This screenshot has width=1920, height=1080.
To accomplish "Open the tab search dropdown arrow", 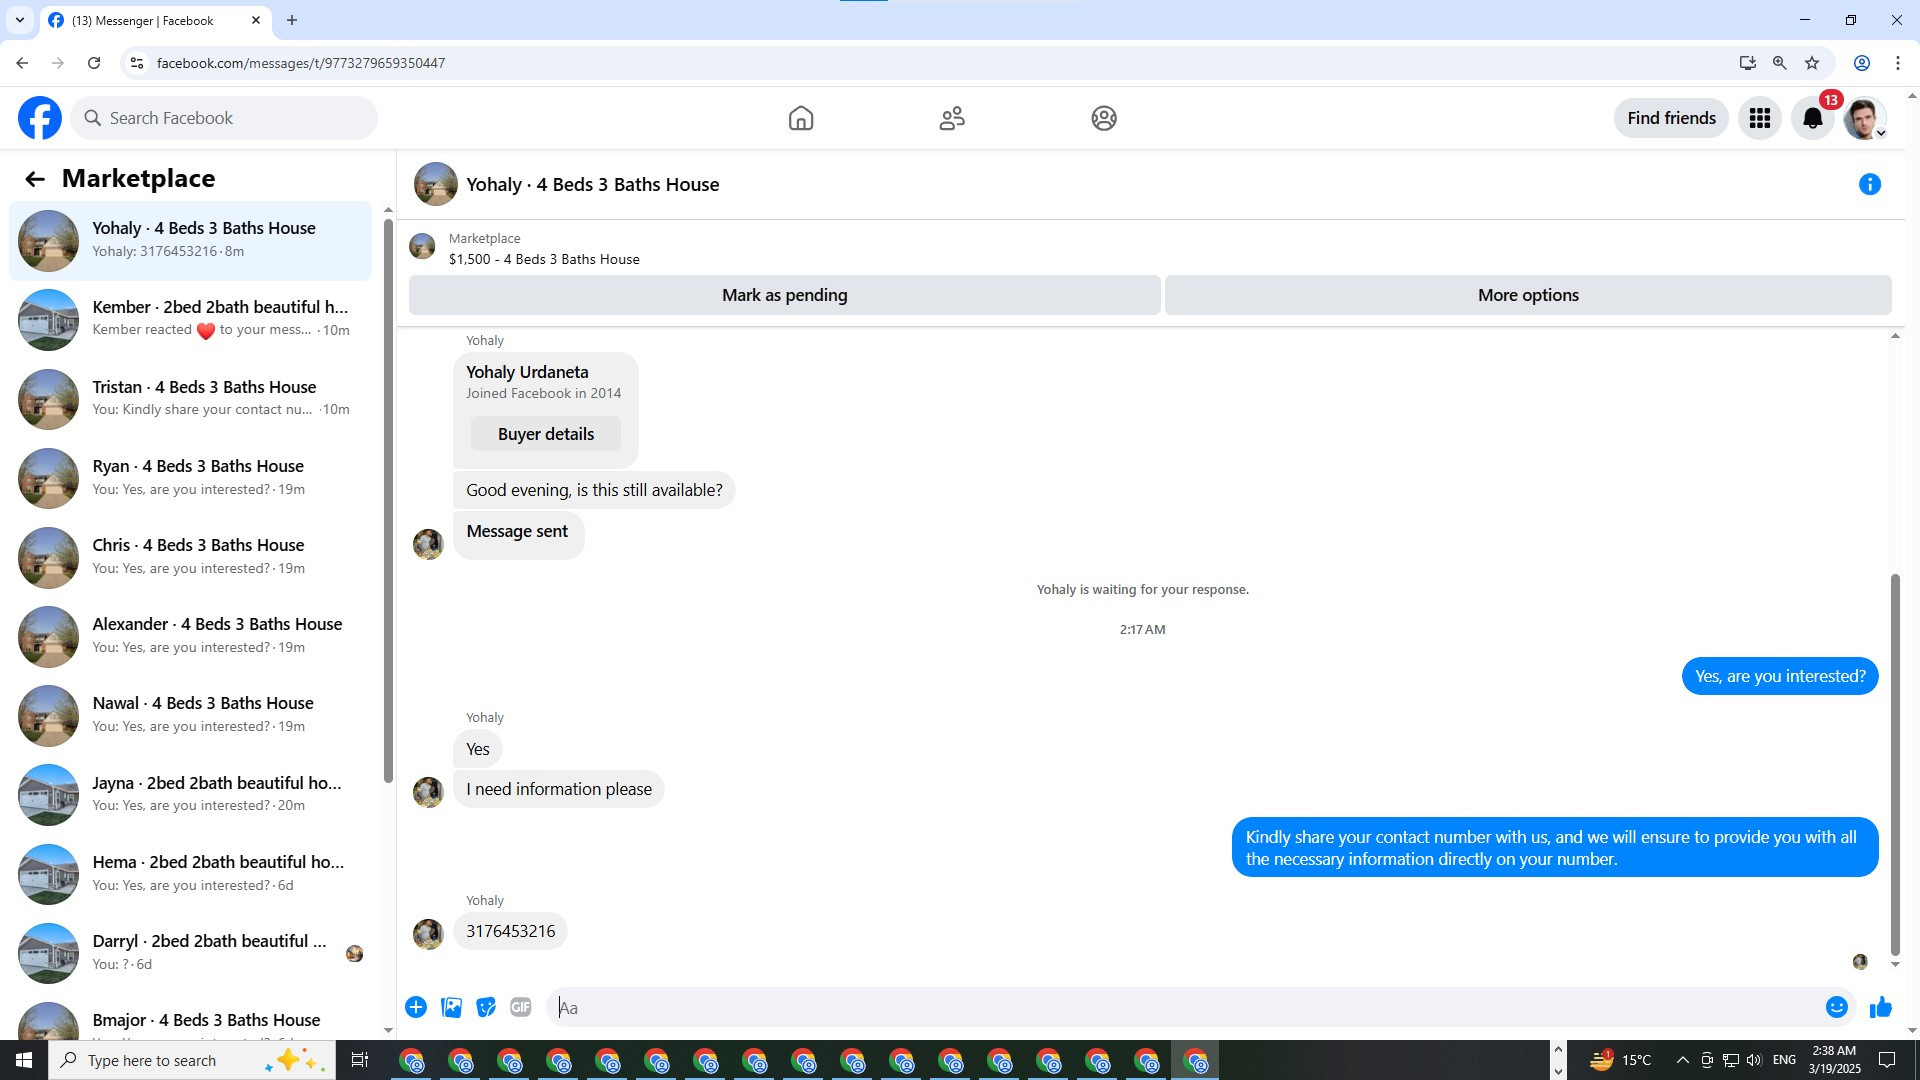I will coord(19,20).
